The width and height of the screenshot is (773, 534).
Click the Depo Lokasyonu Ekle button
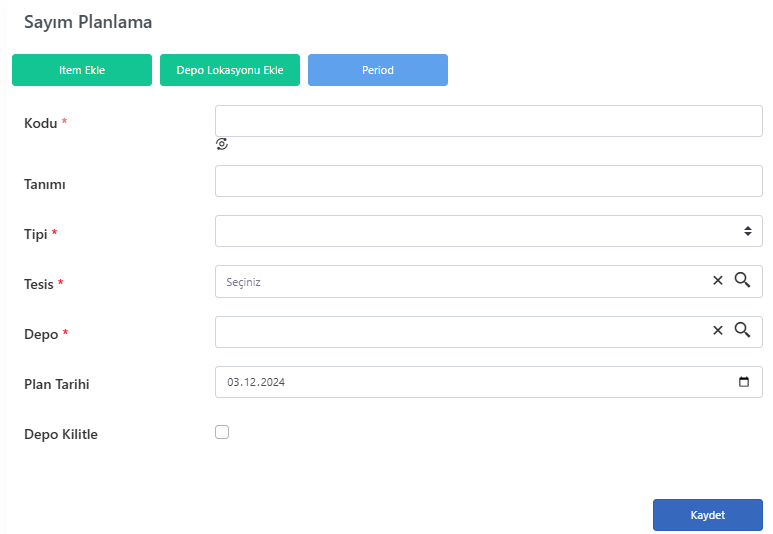click(230, 70)
